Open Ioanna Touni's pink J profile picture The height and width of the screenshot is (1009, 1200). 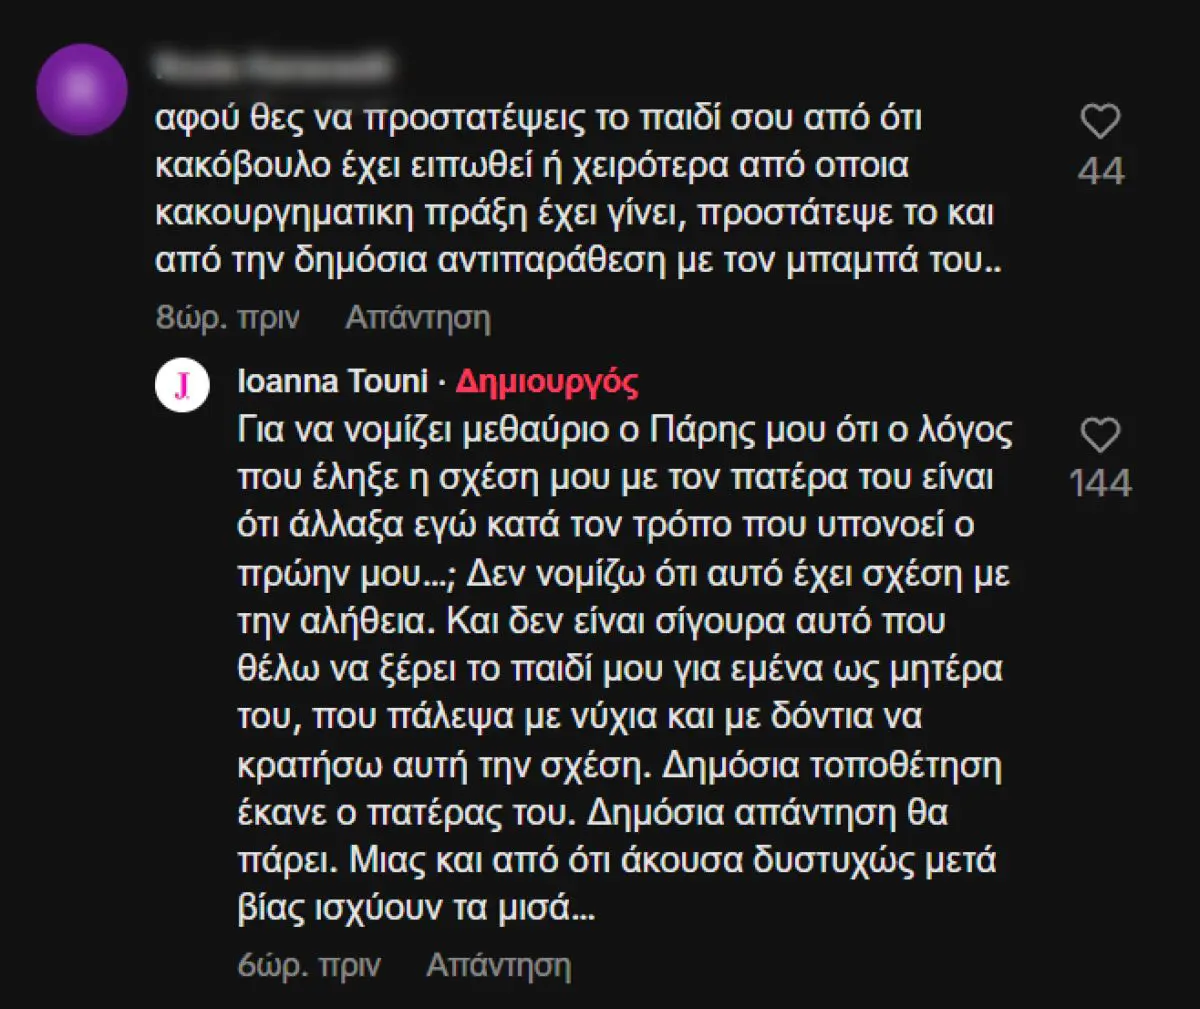click(x=183, y=386)
